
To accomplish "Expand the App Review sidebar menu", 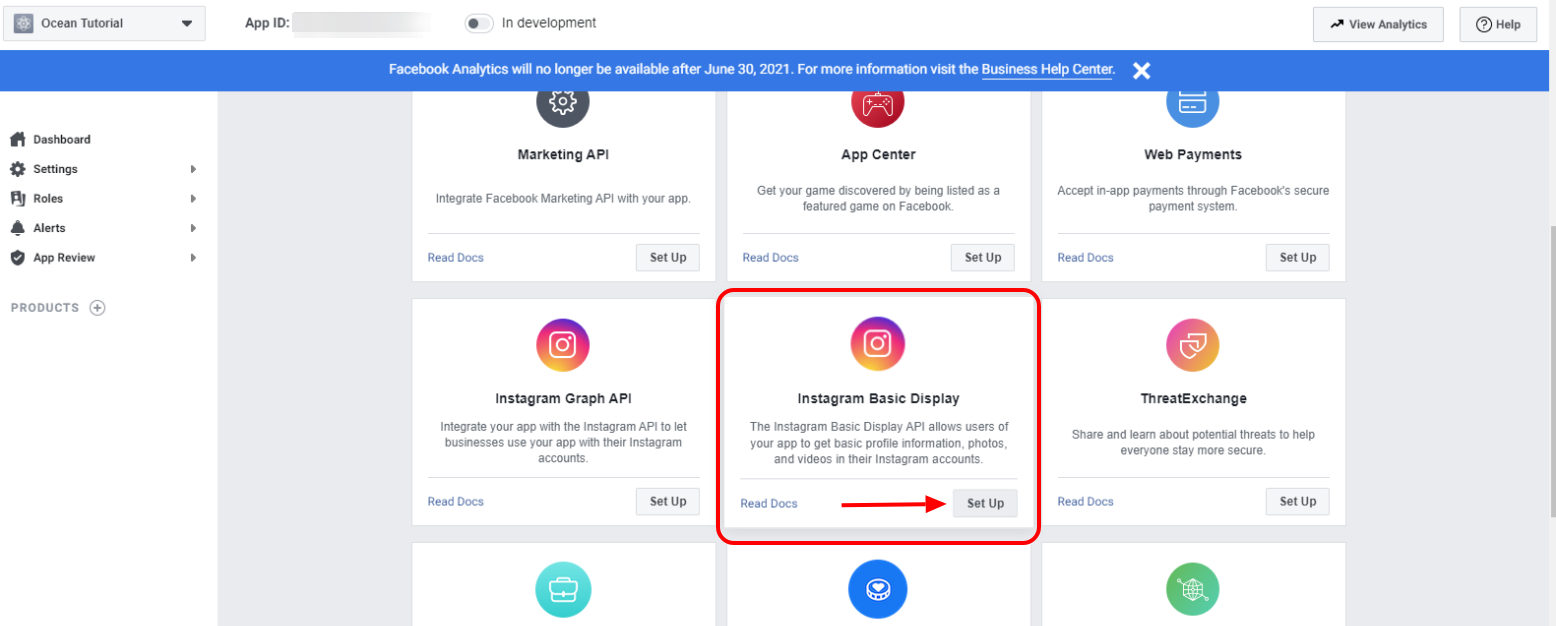I will pos(104,257).
